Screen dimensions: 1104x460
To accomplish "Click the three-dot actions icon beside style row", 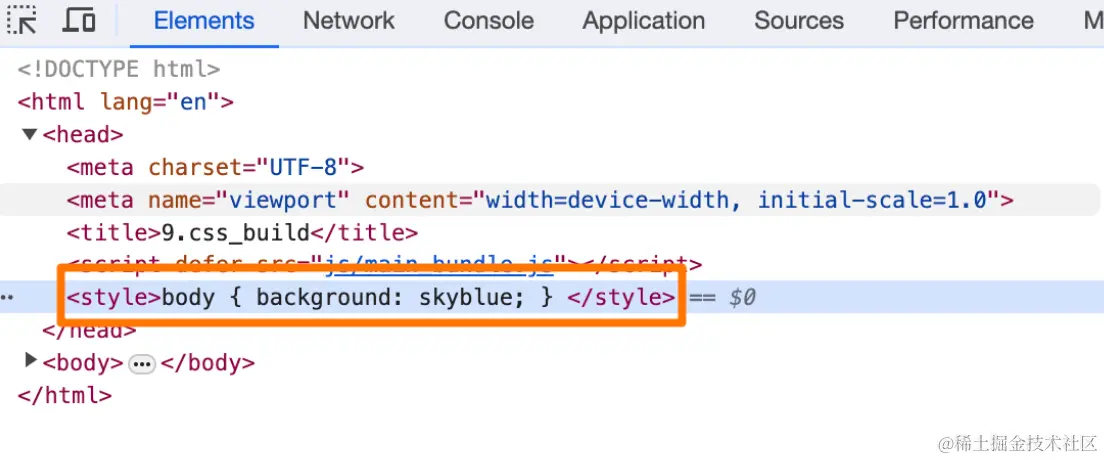I will coord(8,298).
